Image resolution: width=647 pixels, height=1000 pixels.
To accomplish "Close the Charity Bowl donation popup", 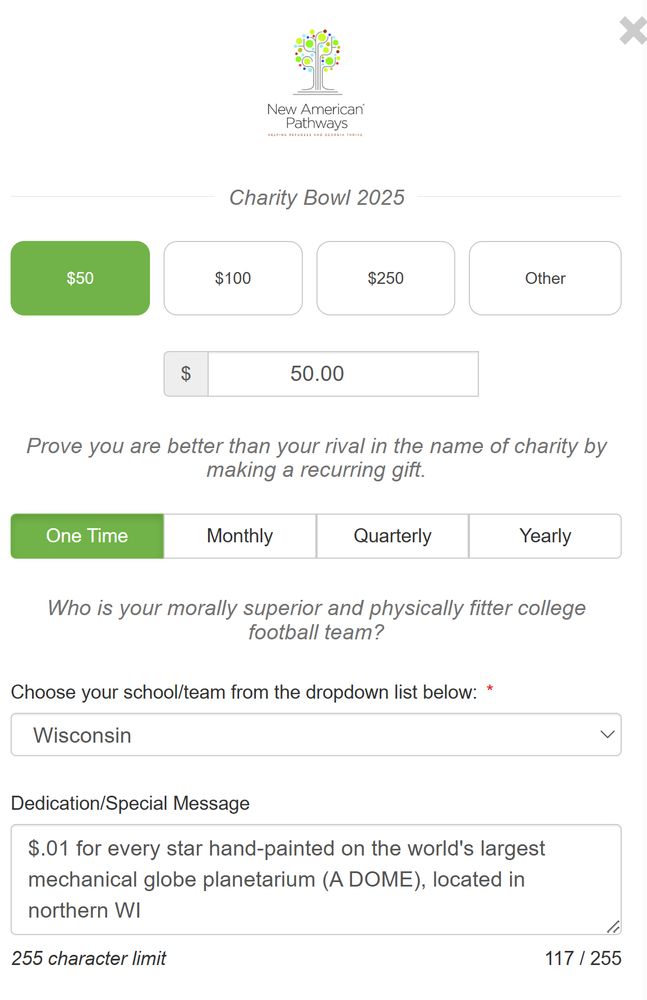I will coord(632,31).
